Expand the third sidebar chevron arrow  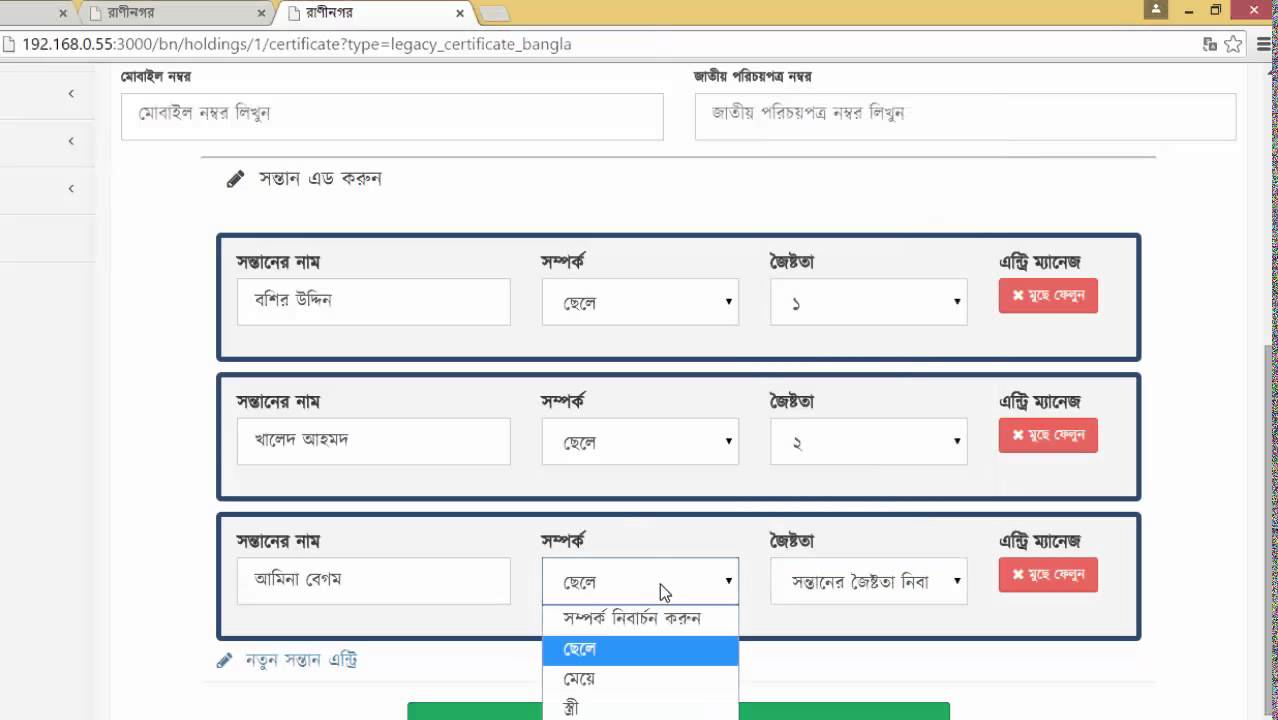point(71,188)
